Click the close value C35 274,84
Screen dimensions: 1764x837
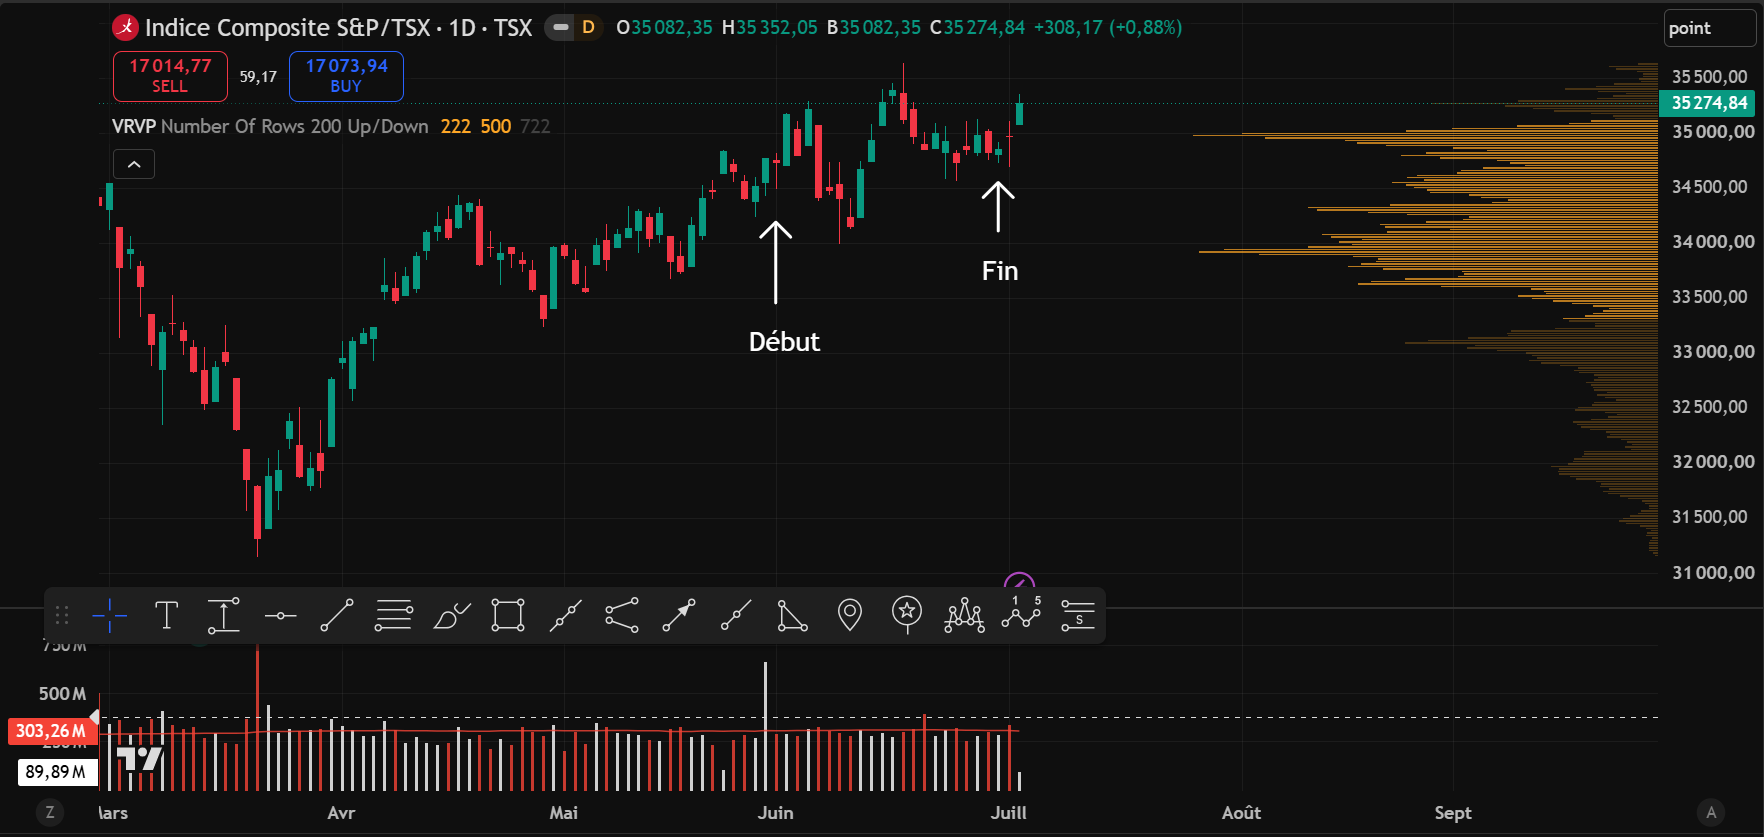pos(977,28)
